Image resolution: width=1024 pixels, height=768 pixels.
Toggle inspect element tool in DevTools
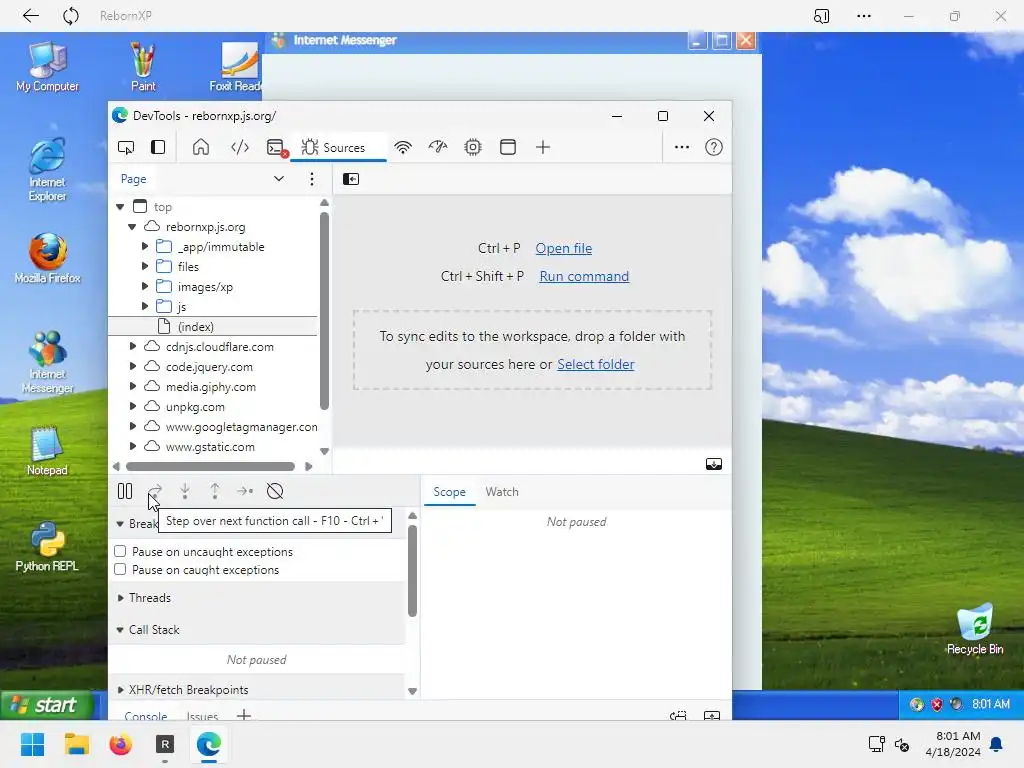(125, 148)
